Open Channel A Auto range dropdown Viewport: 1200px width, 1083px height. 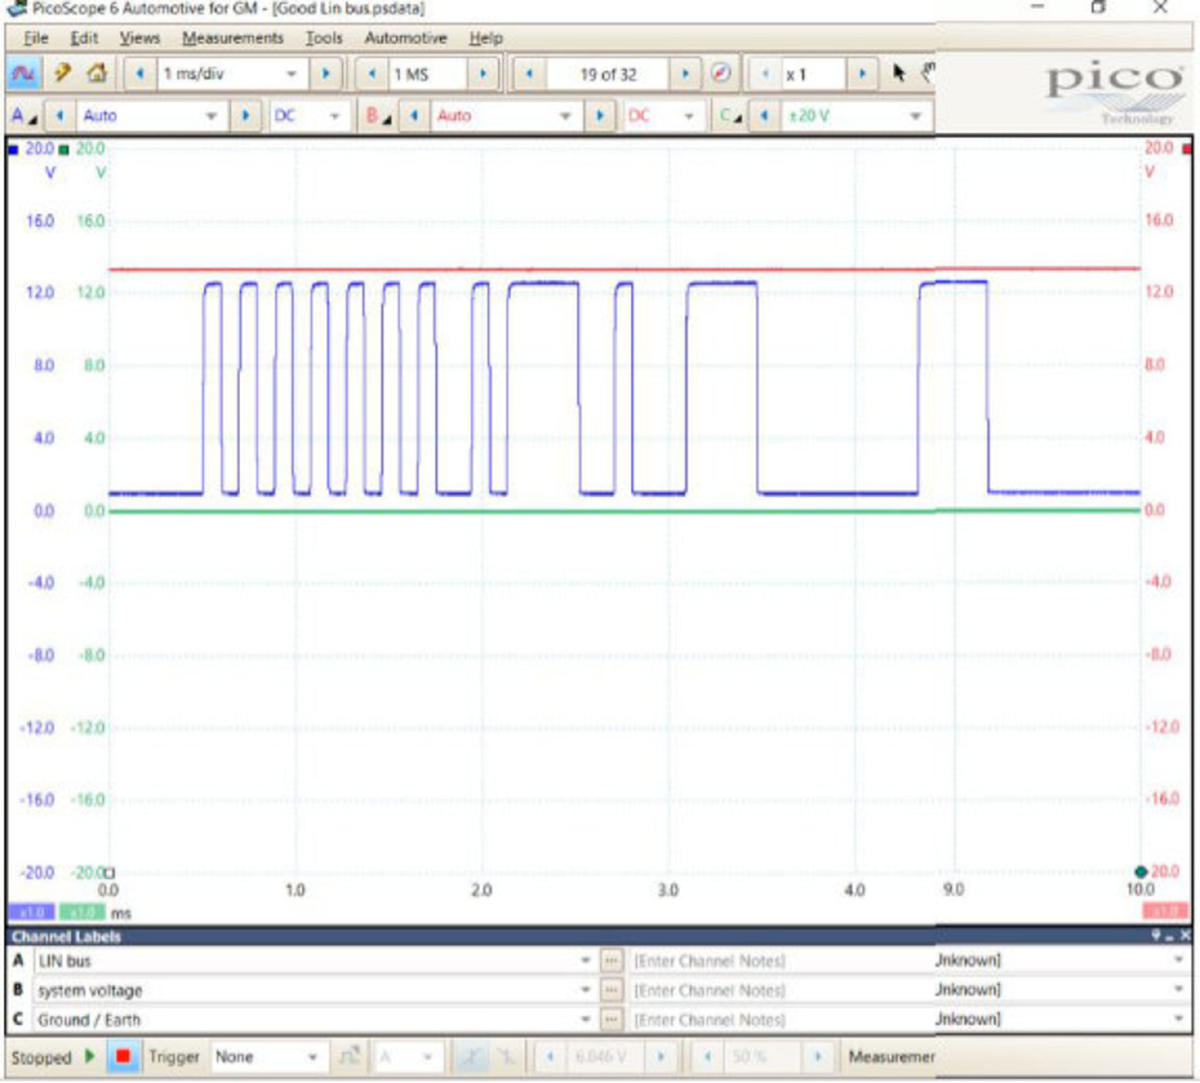tap(211, 116)
